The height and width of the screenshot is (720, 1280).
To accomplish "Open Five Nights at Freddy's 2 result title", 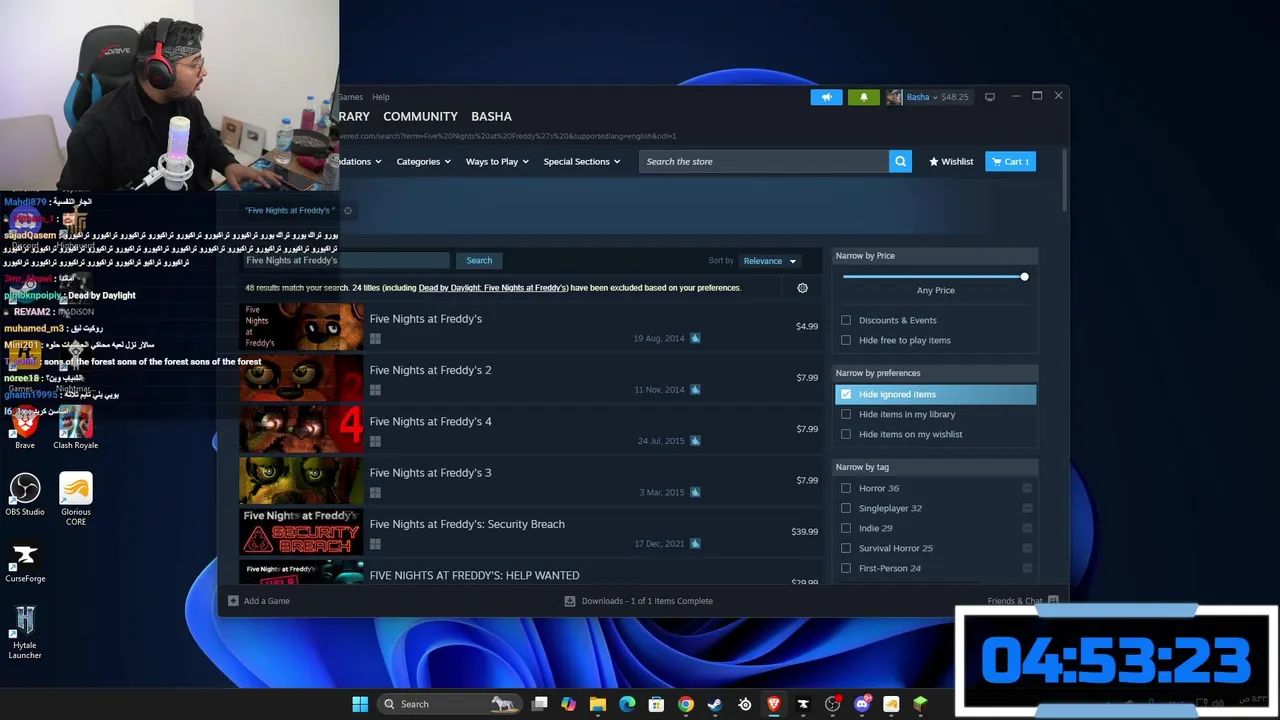I will pos(430,370).
